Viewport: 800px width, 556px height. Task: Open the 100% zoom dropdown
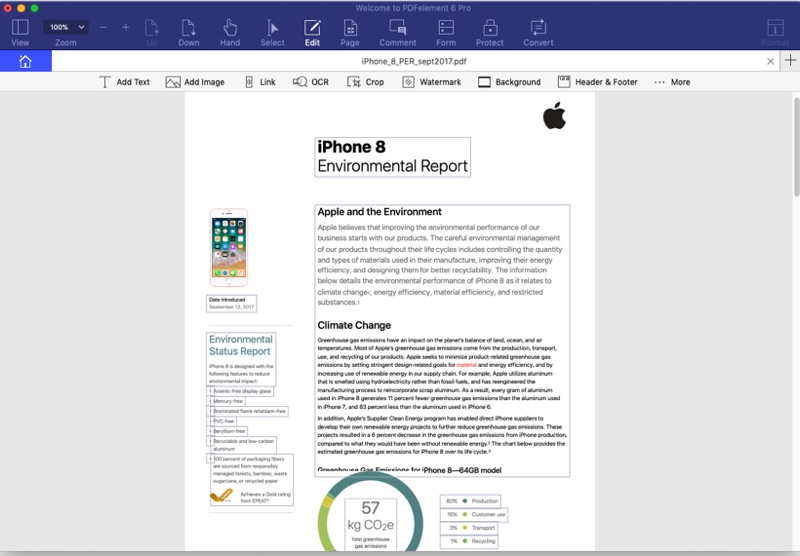point(66,27)
